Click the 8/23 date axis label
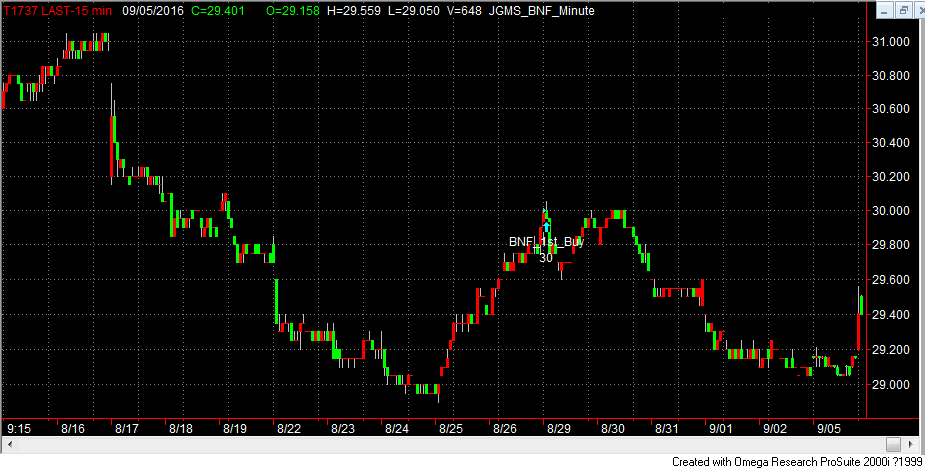 click(343, 428)
